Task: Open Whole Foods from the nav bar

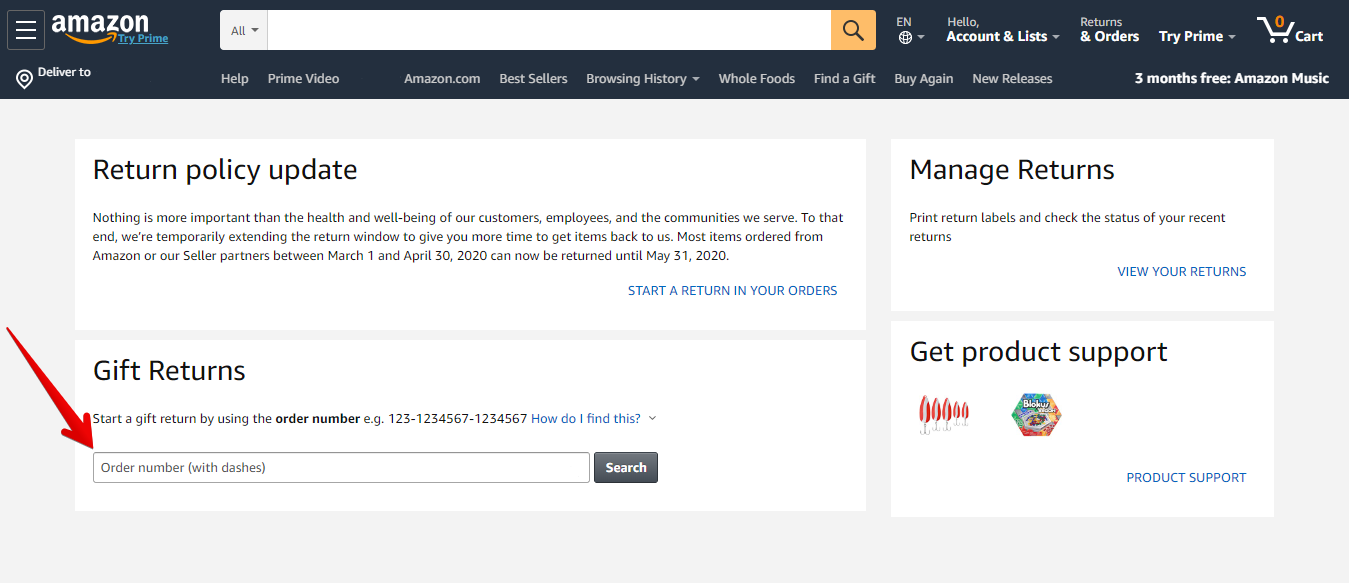Action: pyautogui.click(x=756, y=78)
